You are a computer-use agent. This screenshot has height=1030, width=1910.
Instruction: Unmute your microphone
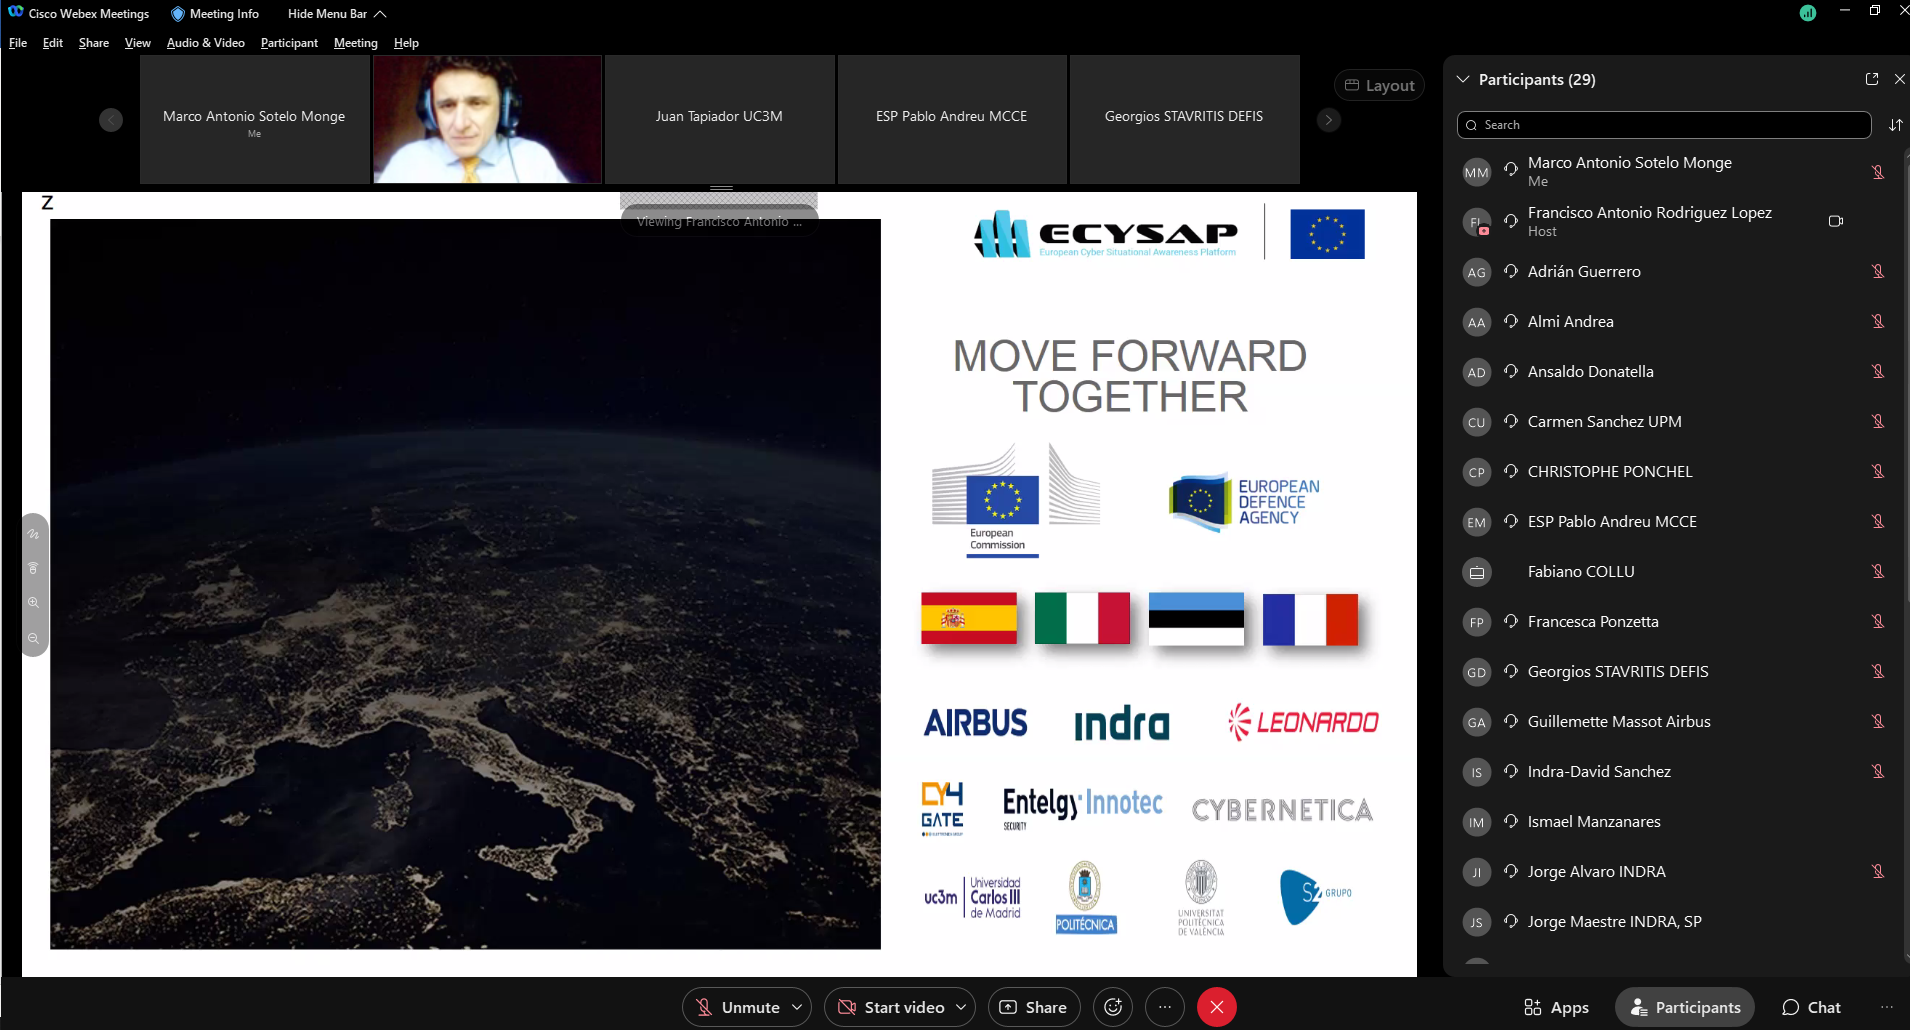click(x=738, y=1007)
